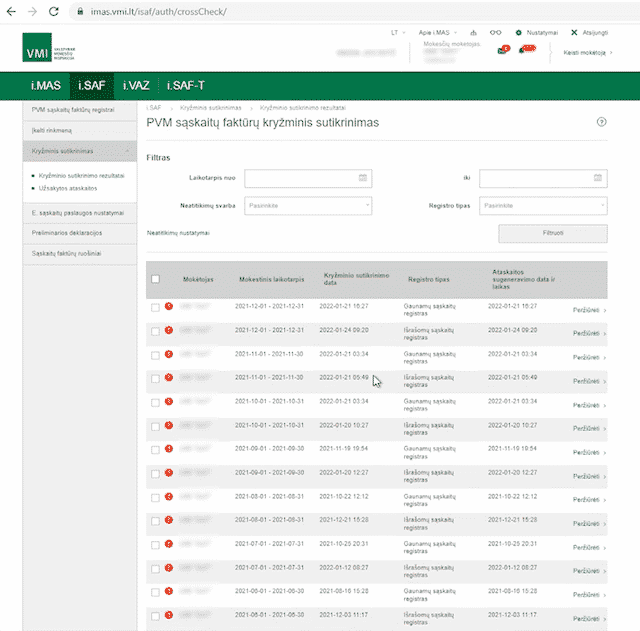This screenshot has width=640, height=631.
Task: Open the sitemap icon in top bar
Action: [x=473, y=33]
